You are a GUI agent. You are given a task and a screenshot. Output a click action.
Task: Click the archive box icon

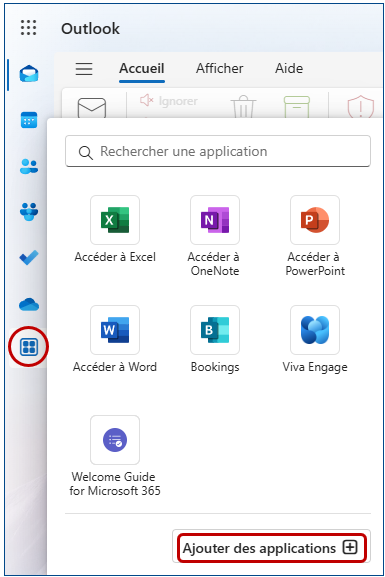point(297,106)
